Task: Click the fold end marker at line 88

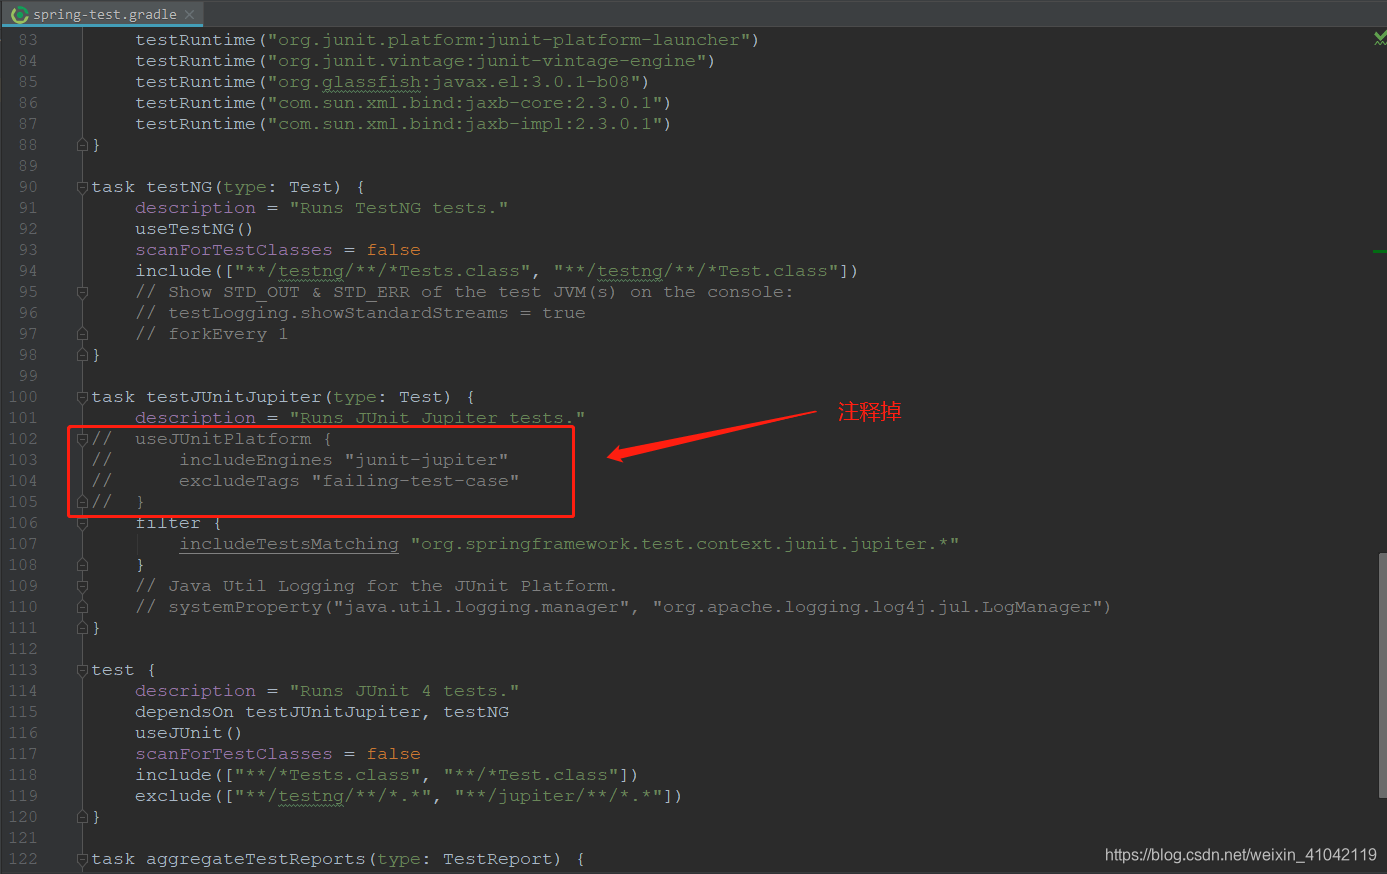Action: tap(82, 145)
